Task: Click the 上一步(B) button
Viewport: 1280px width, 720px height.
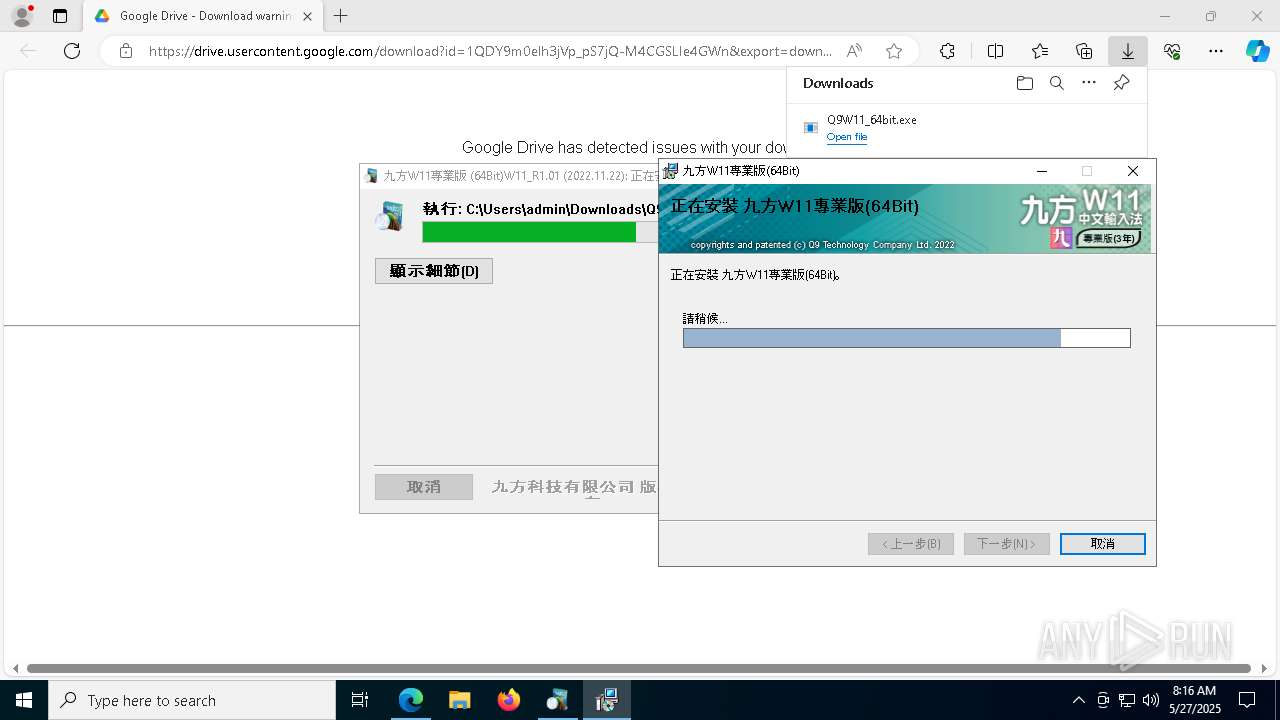Action: [x=911, y=544]
